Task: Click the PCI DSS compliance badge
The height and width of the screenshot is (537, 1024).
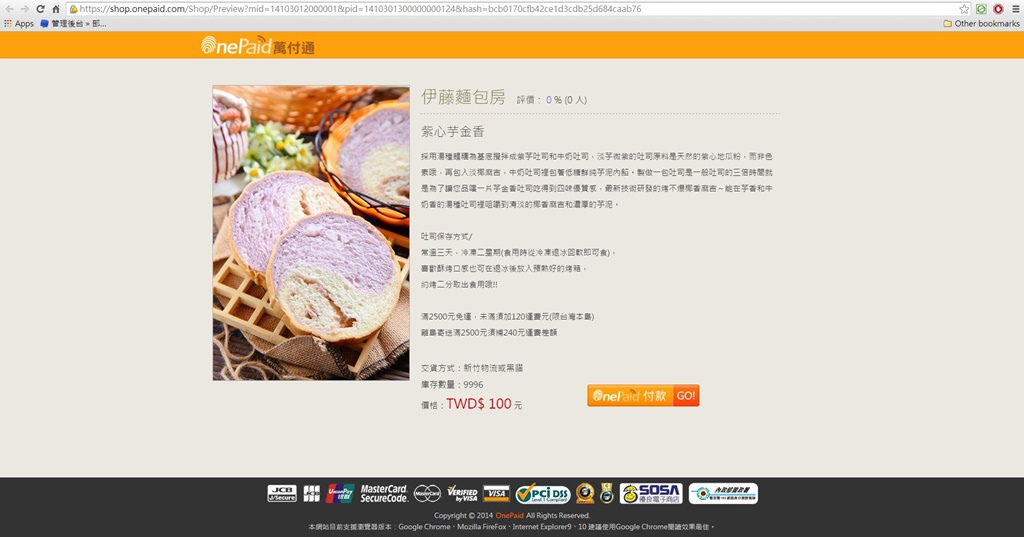Action: 543,494
